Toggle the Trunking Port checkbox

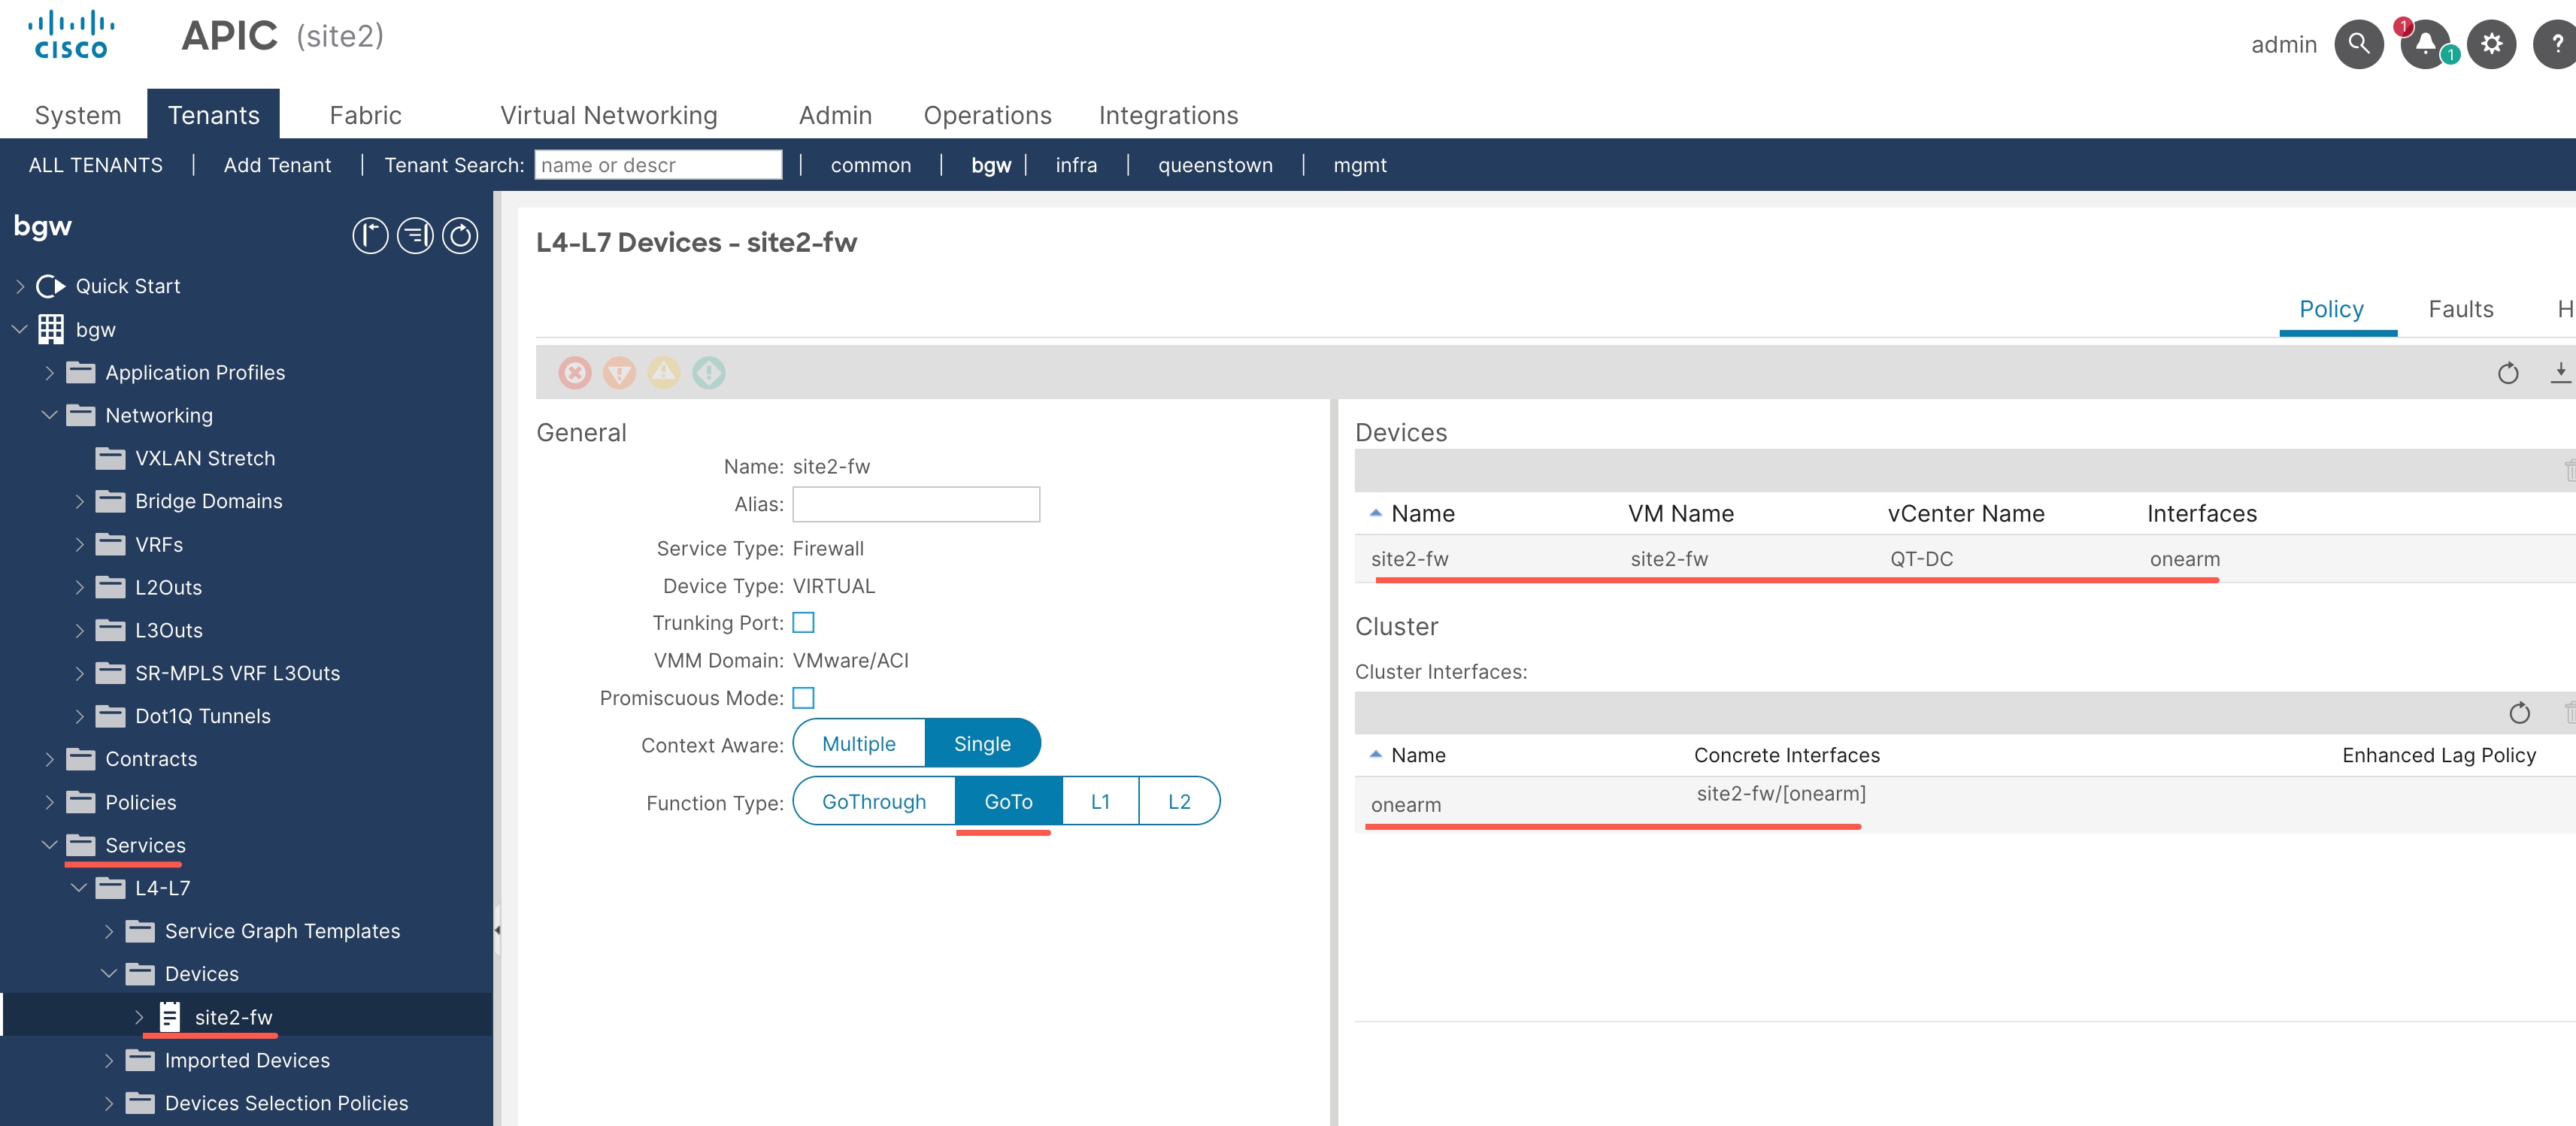click(x=803, y=622)
